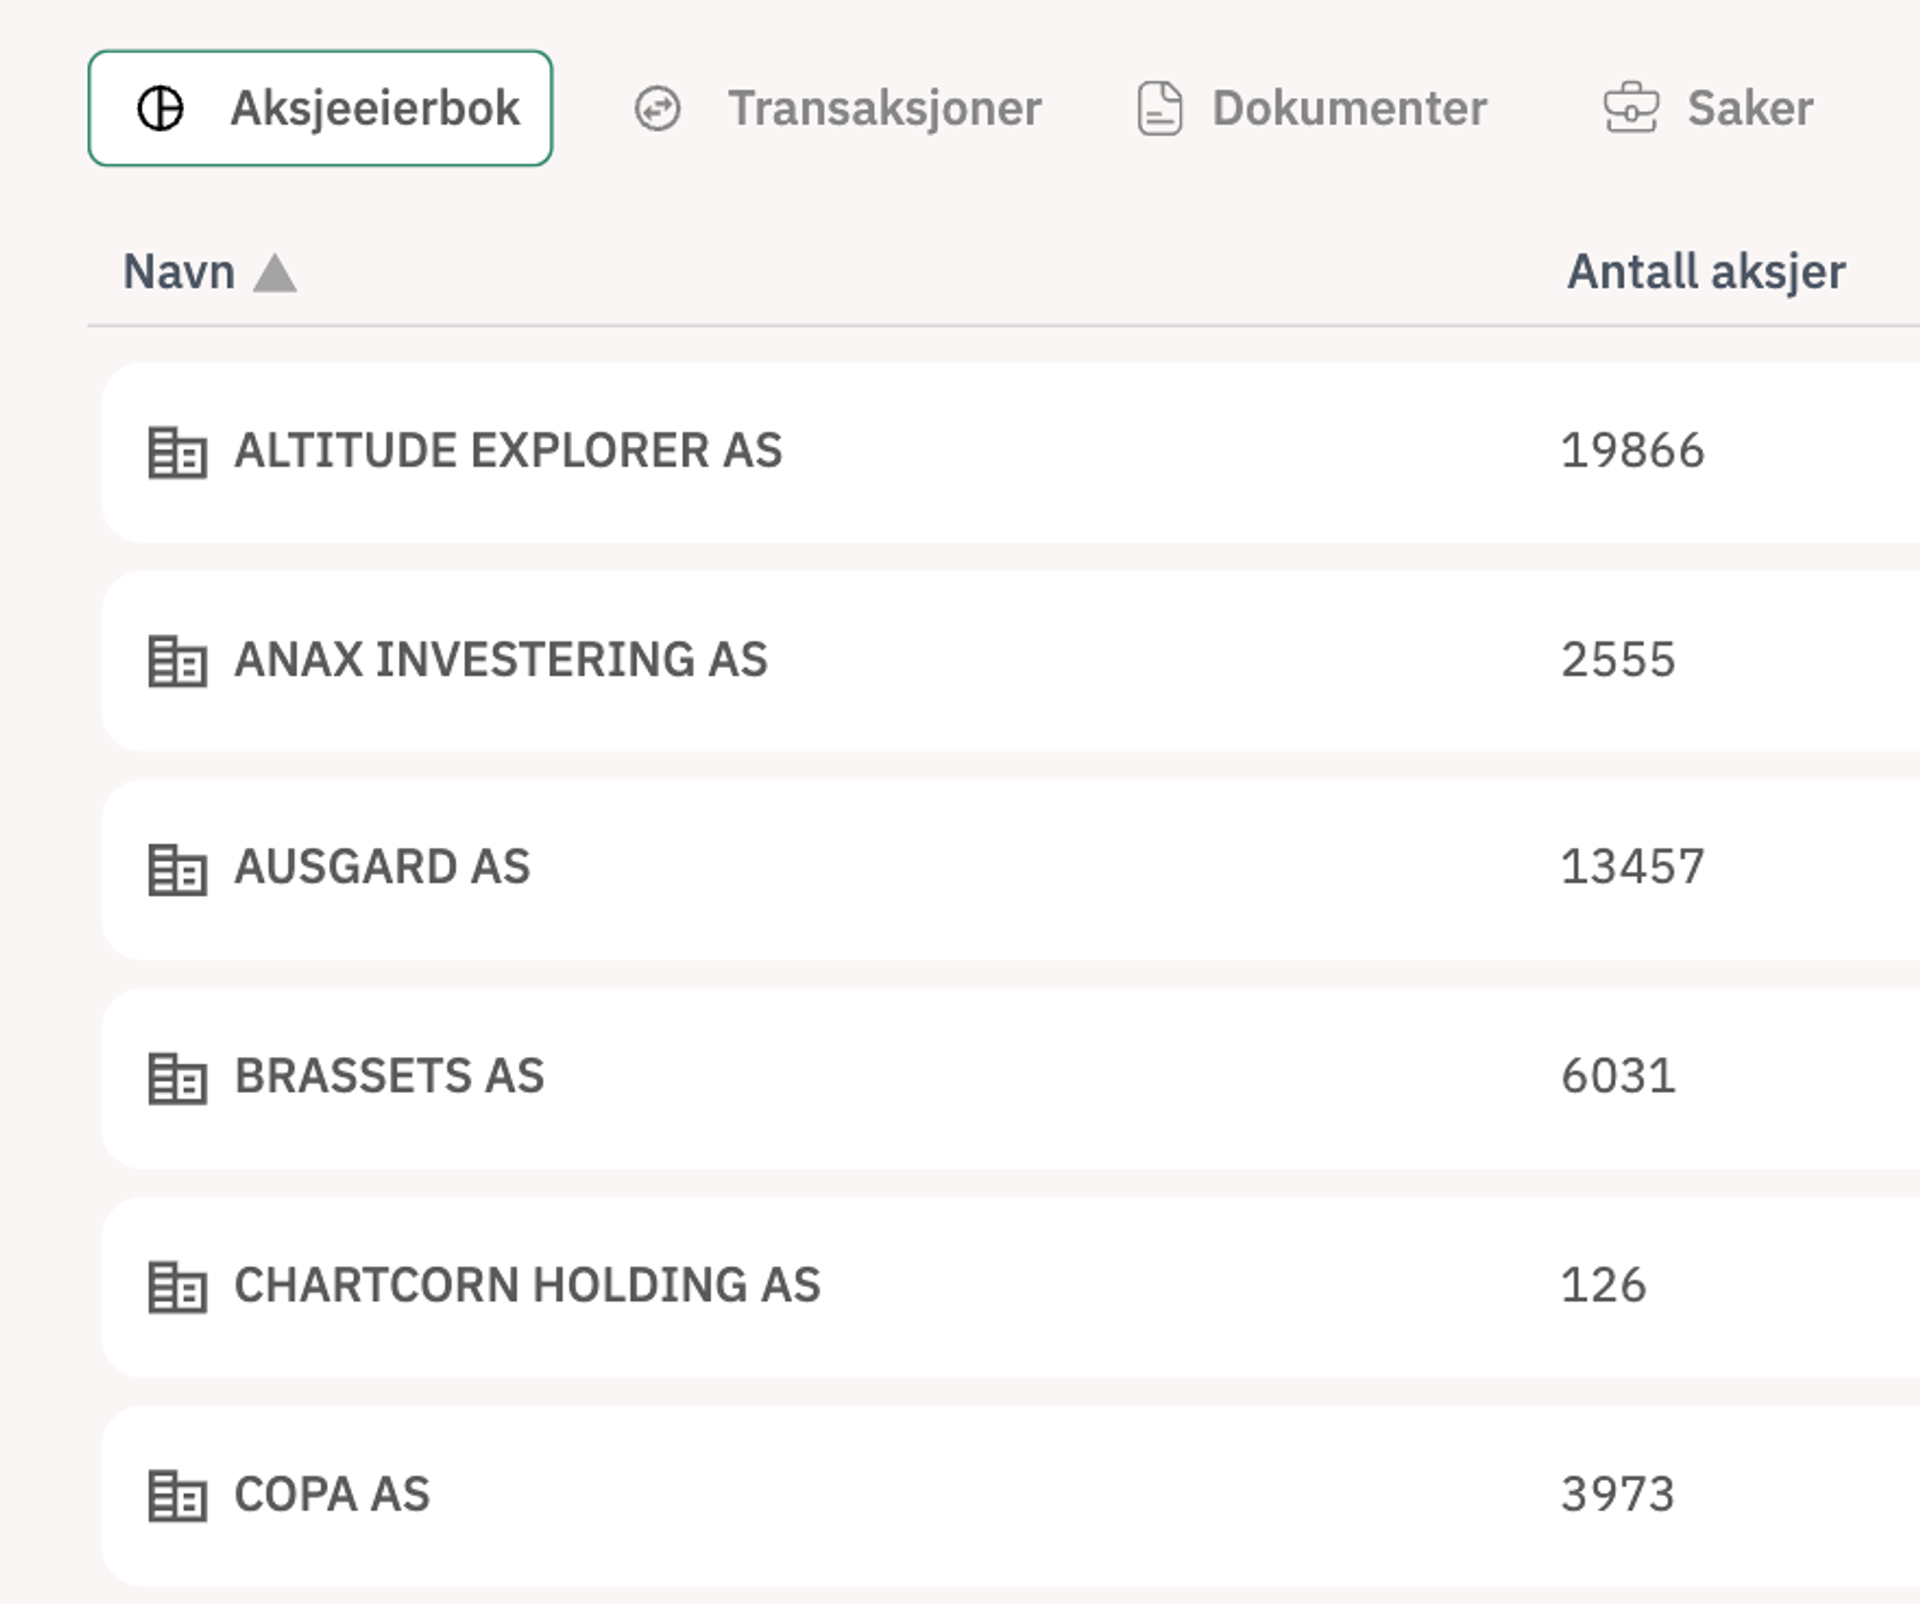This screenshot has width=1920, height=1604.
Task: Sort by the Navn column header
Action: [179, 272]
